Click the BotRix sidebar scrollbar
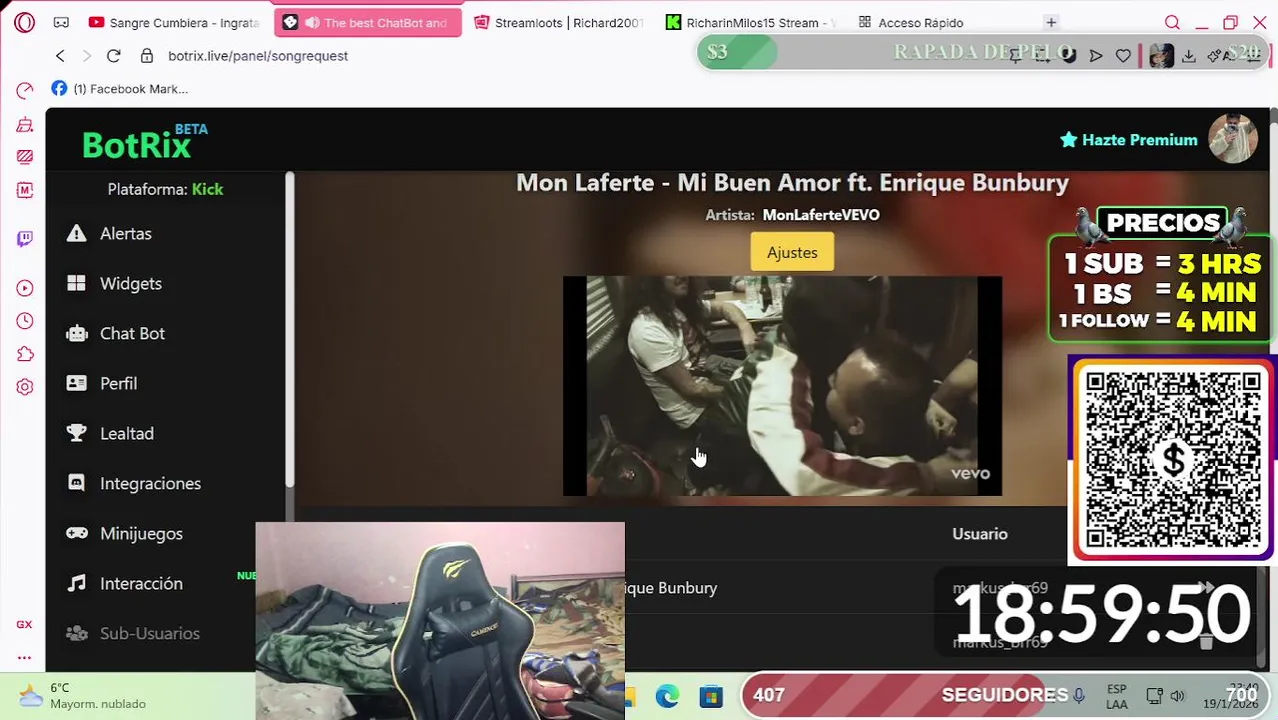This screenshot has width=1278, height=720. click(x=290, y=330)
